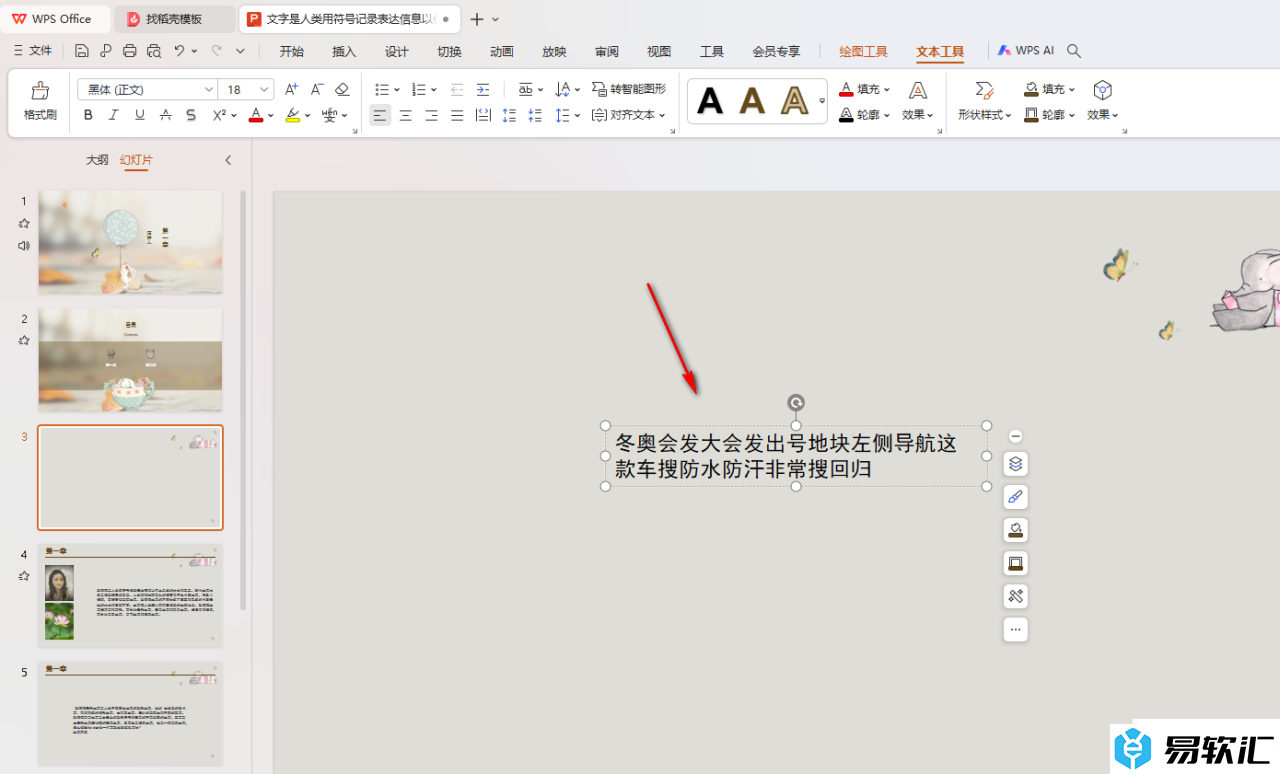The width and height of the screenshot is (1280, 774).
Task: Toggle underline formatting
Action: click(x=140, y=116)
